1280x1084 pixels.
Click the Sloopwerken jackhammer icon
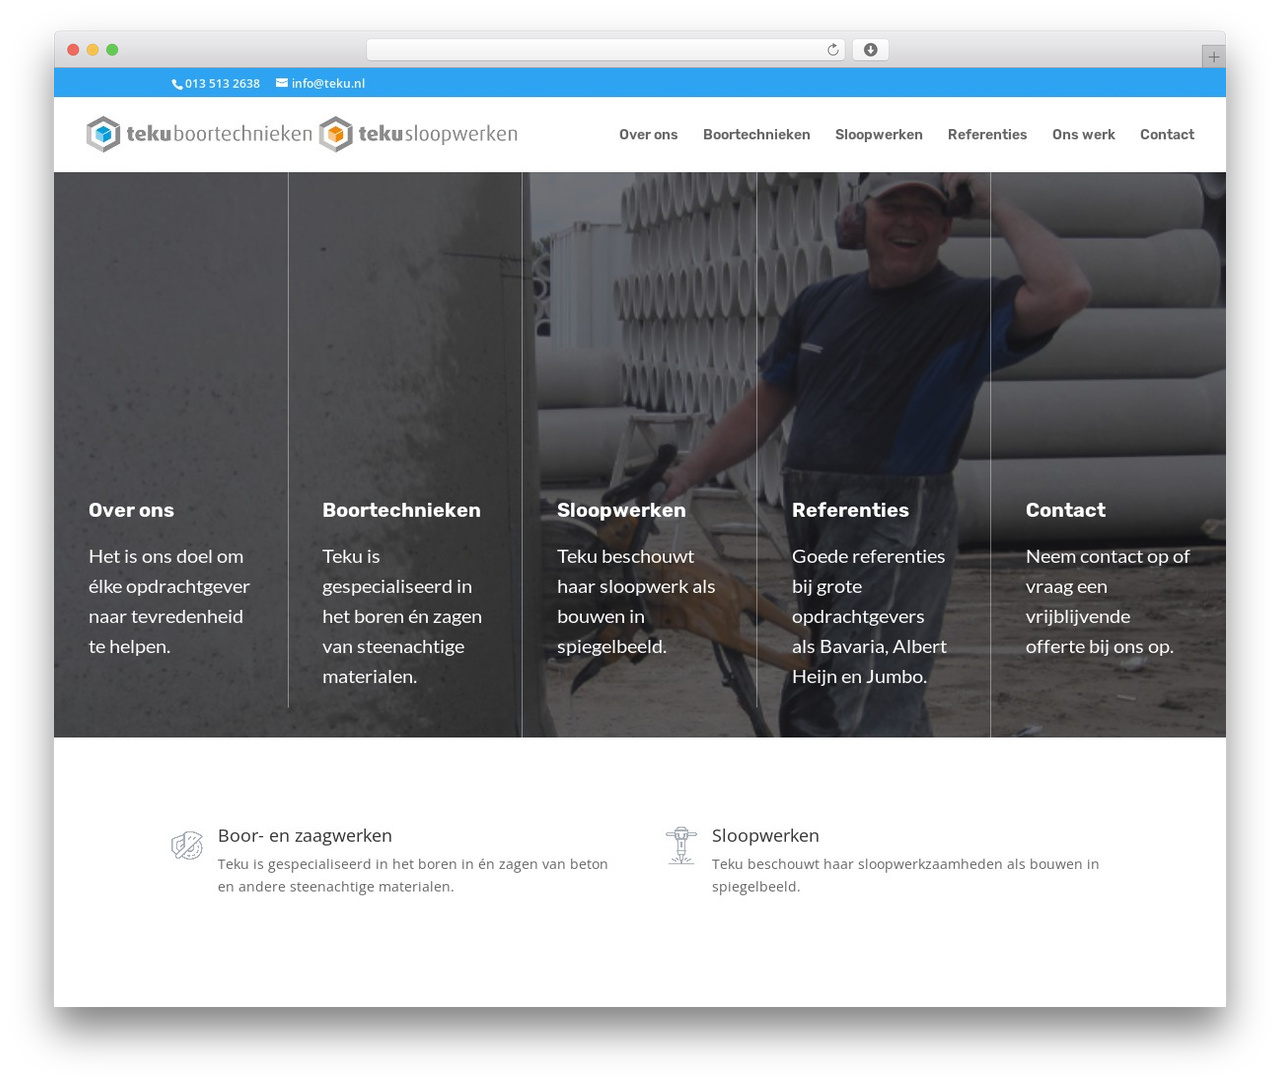(681, 846)
